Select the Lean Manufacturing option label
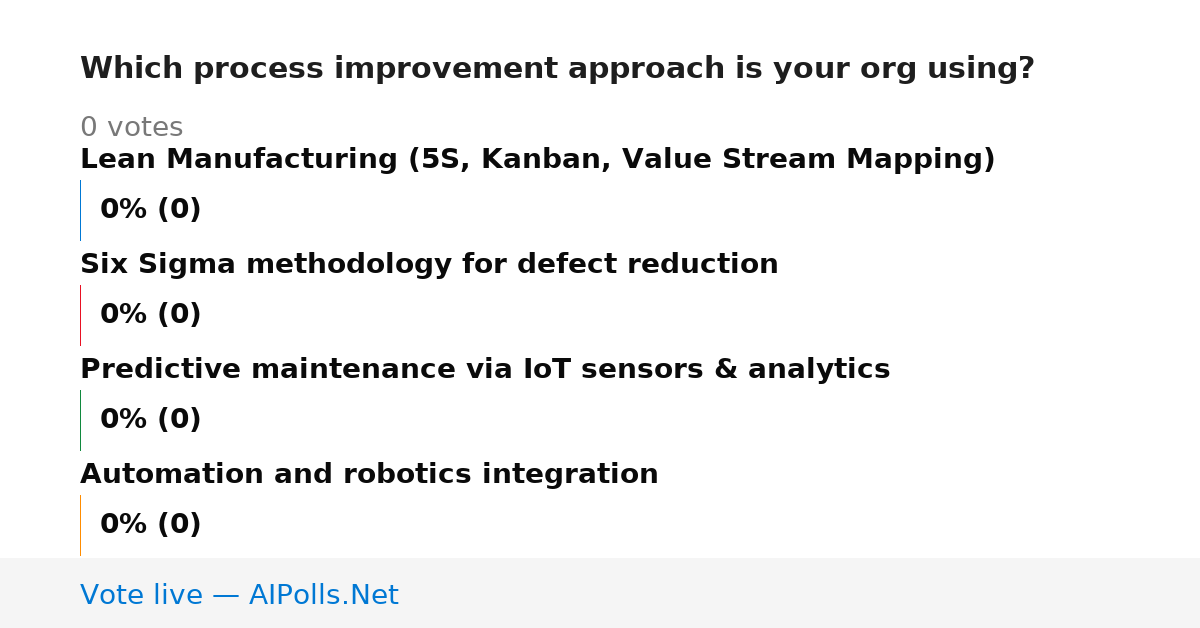 click(537, 160)
